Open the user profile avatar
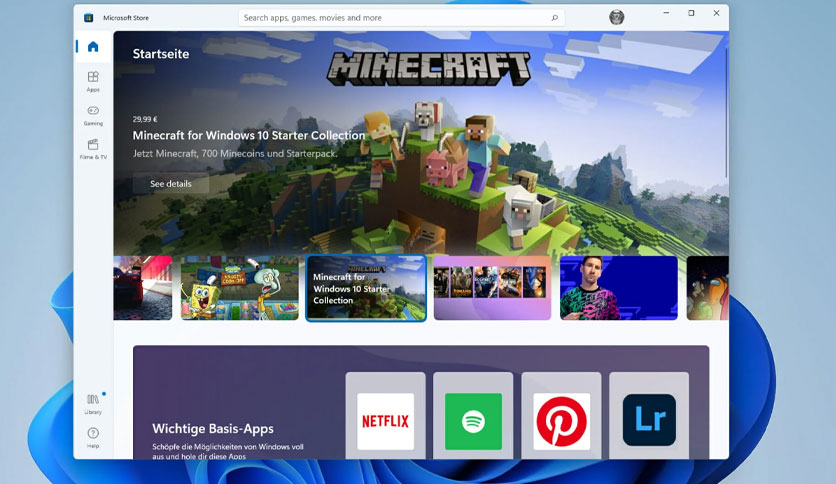This screenshot has height=484, width=836. point(616,17)
